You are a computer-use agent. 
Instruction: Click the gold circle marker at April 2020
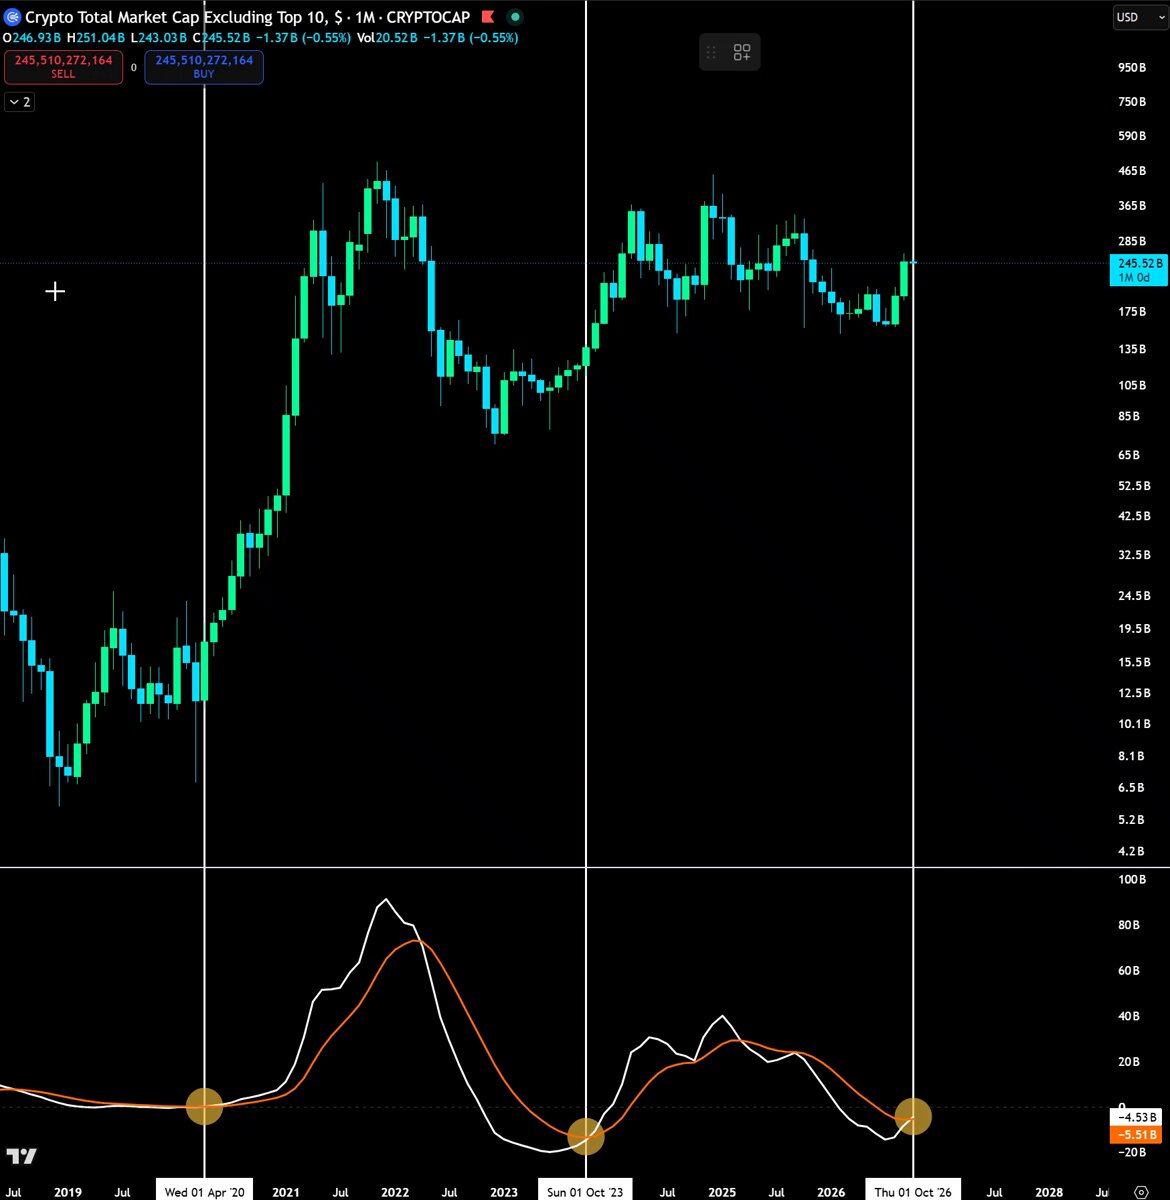(x=204, y=1107)
